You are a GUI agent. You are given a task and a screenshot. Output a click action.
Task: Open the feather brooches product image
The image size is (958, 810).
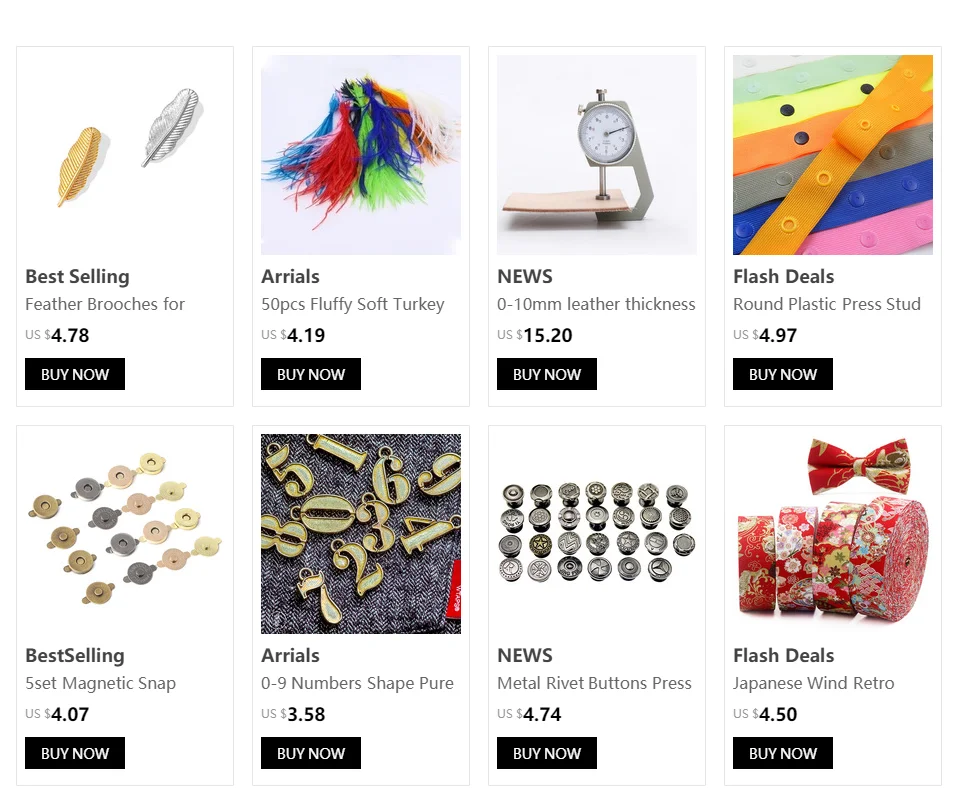click(125, 155)
